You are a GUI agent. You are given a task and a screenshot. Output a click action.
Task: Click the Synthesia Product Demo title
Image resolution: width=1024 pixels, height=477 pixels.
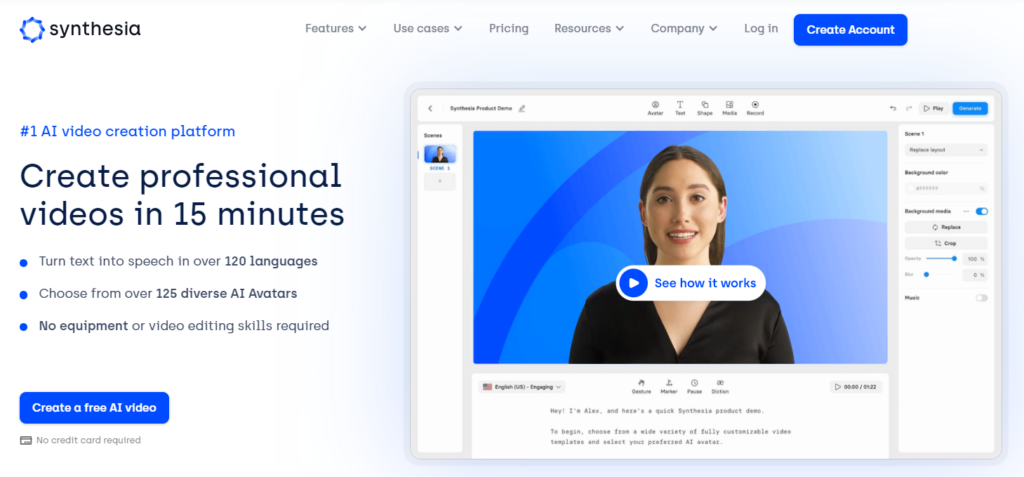pyautogui.click(x=481, y=108)
